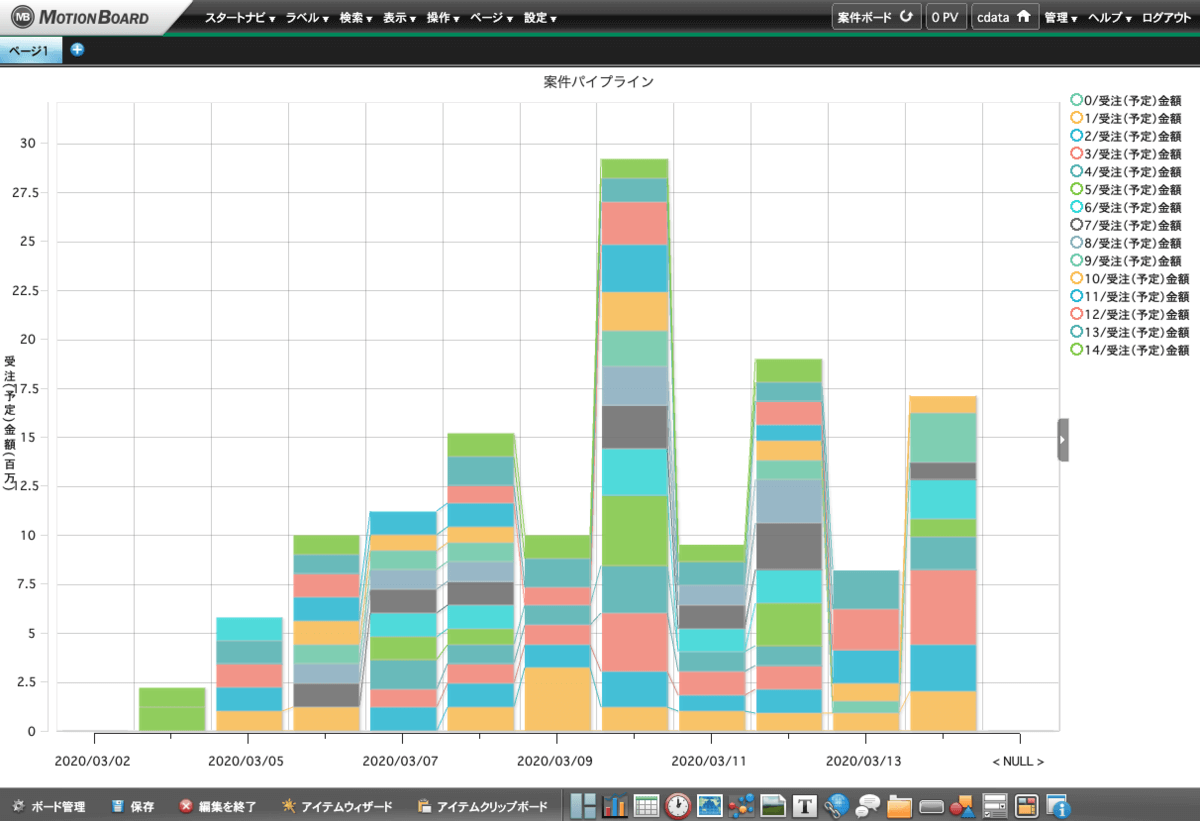Select the ページ1 tab

(30, 50)
